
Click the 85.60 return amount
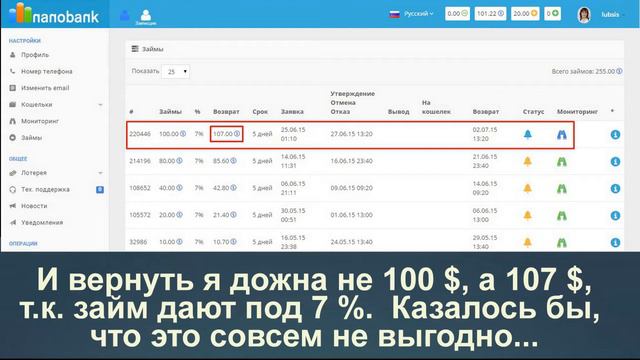224,161
